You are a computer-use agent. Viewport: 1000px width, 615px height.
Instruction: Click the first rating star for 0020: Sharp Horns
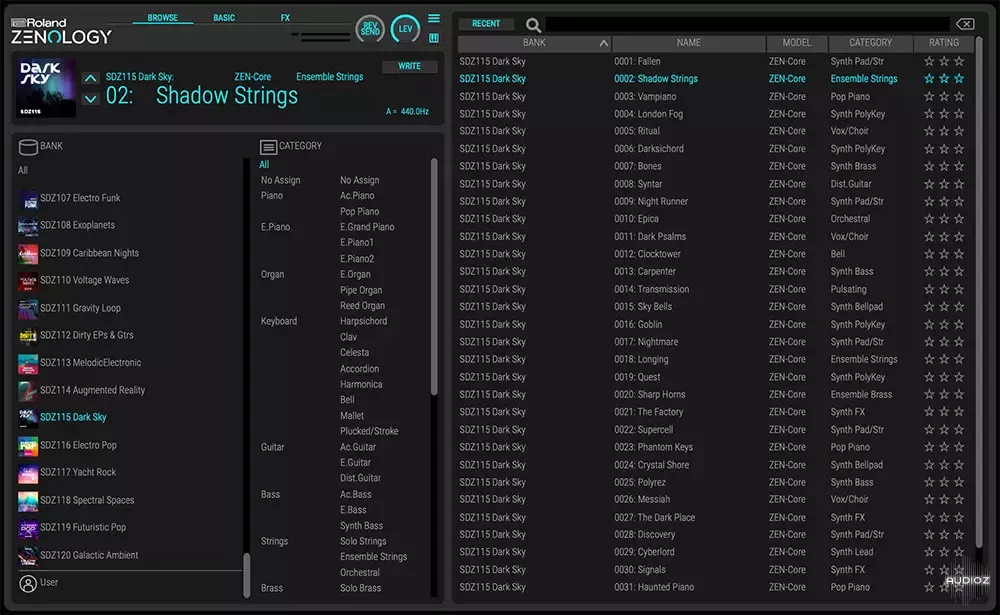pos(929,394)
